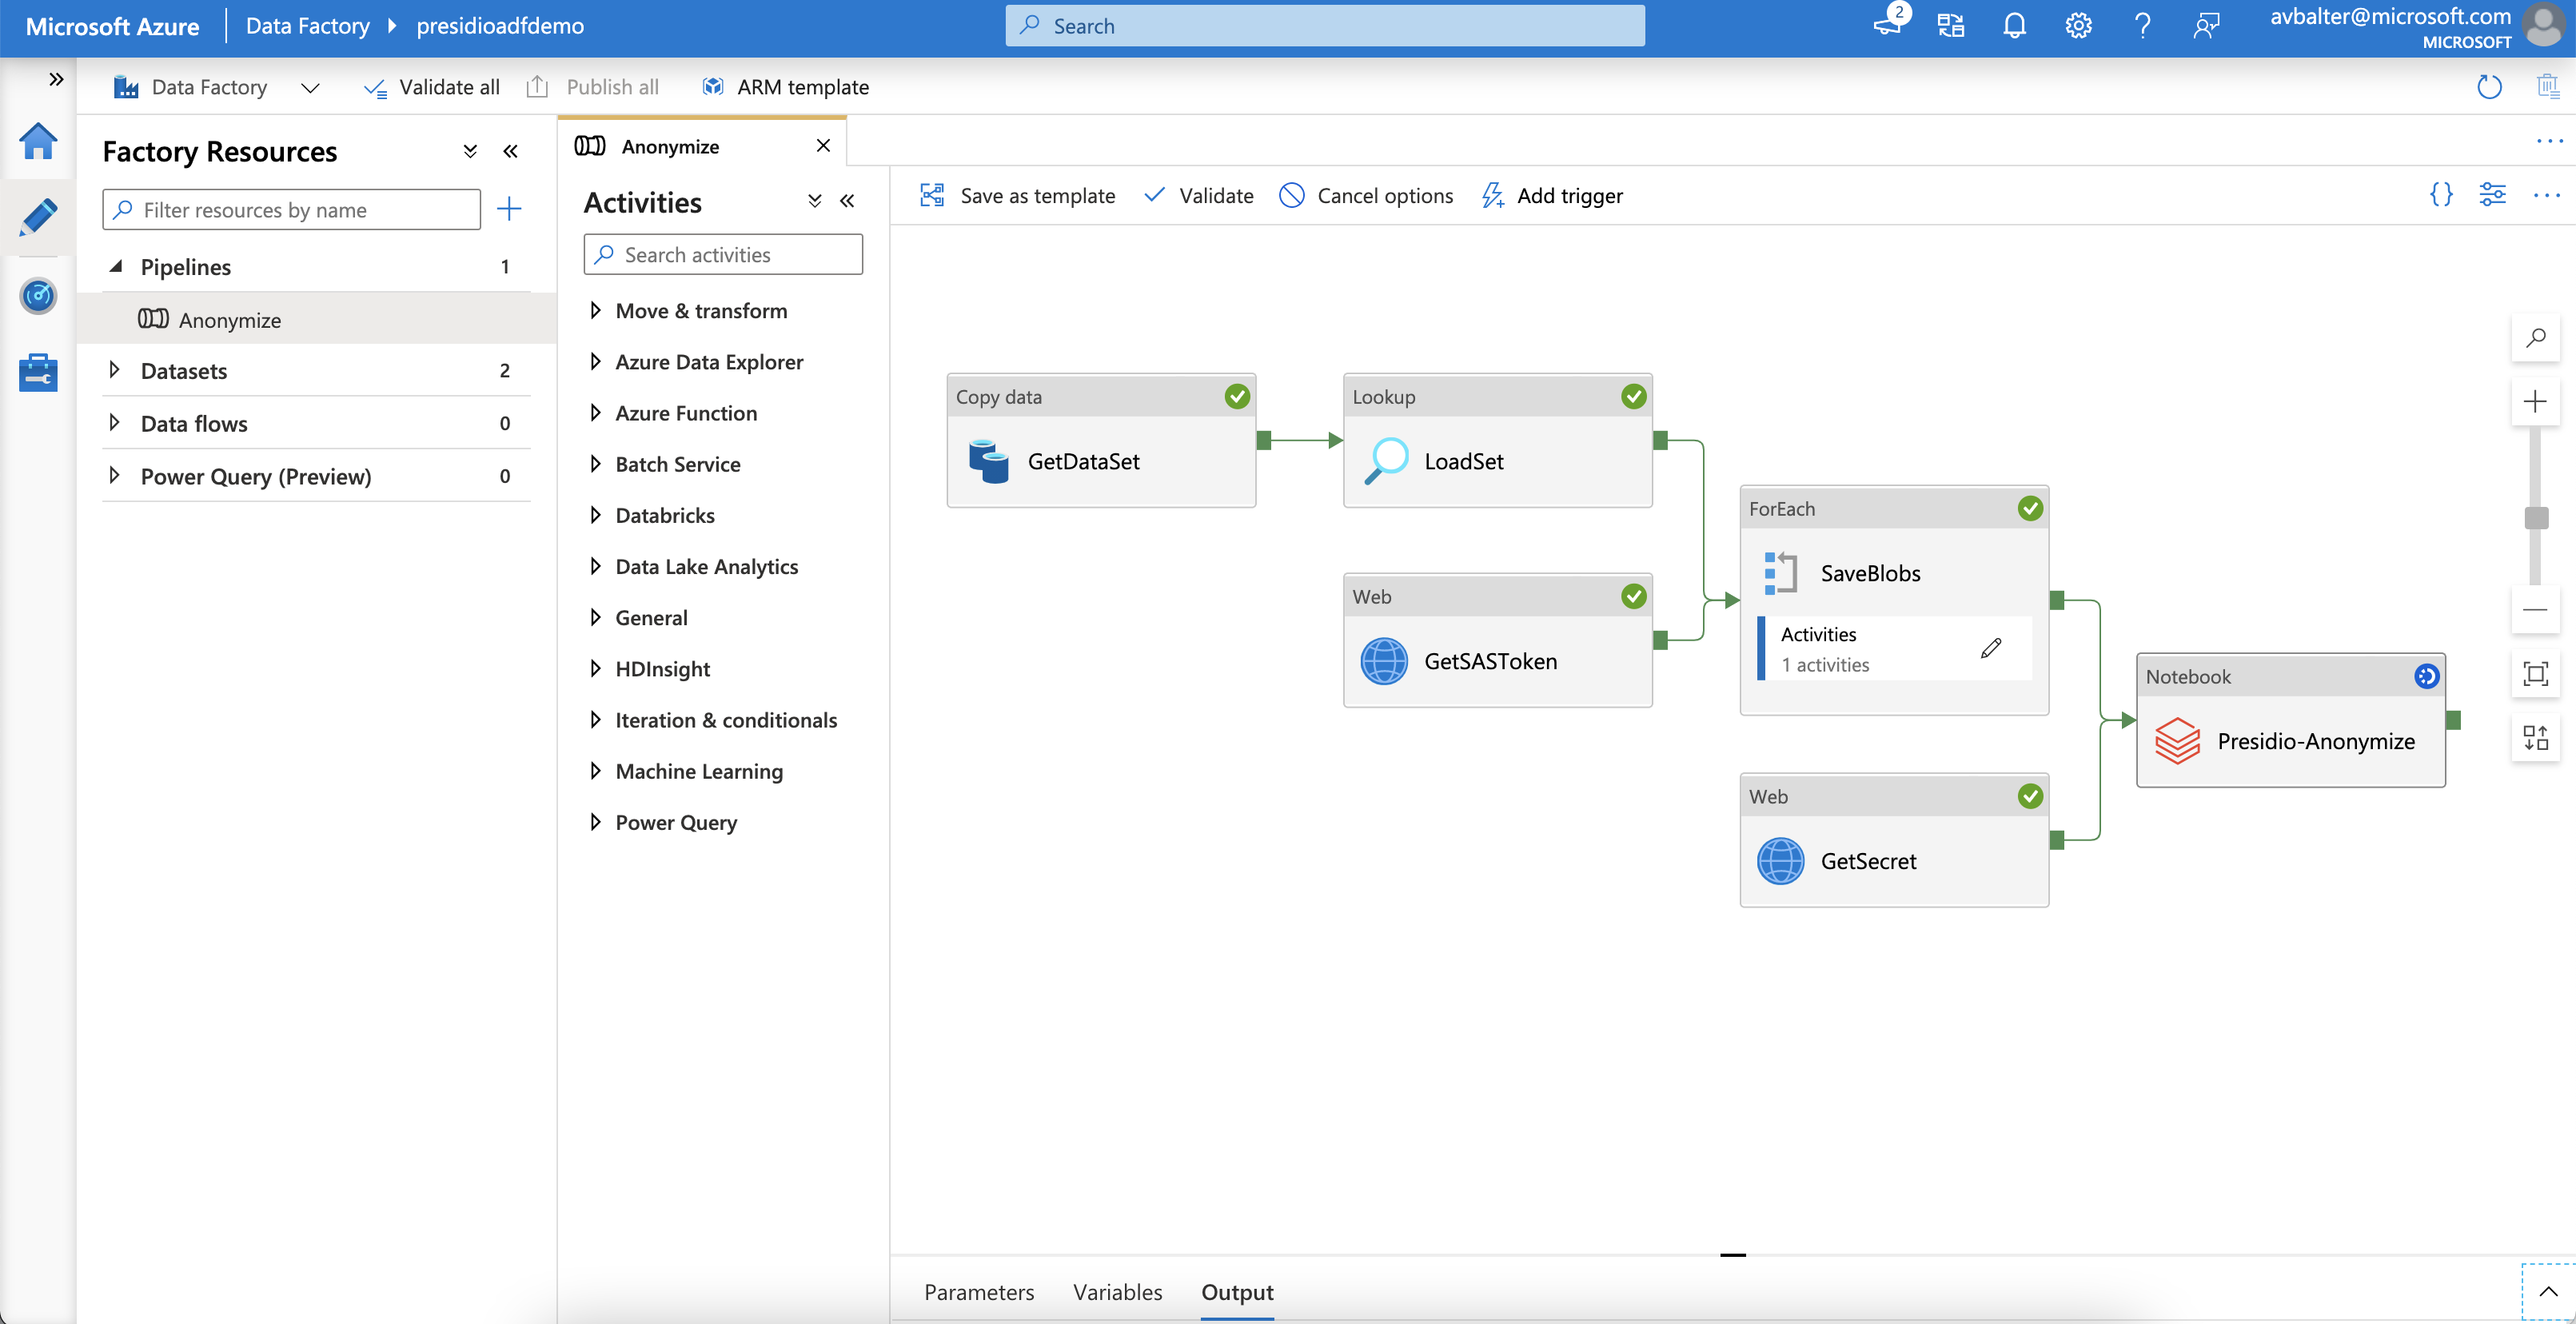
Task: Click Add trigger button
Action: pos(1551,196)
